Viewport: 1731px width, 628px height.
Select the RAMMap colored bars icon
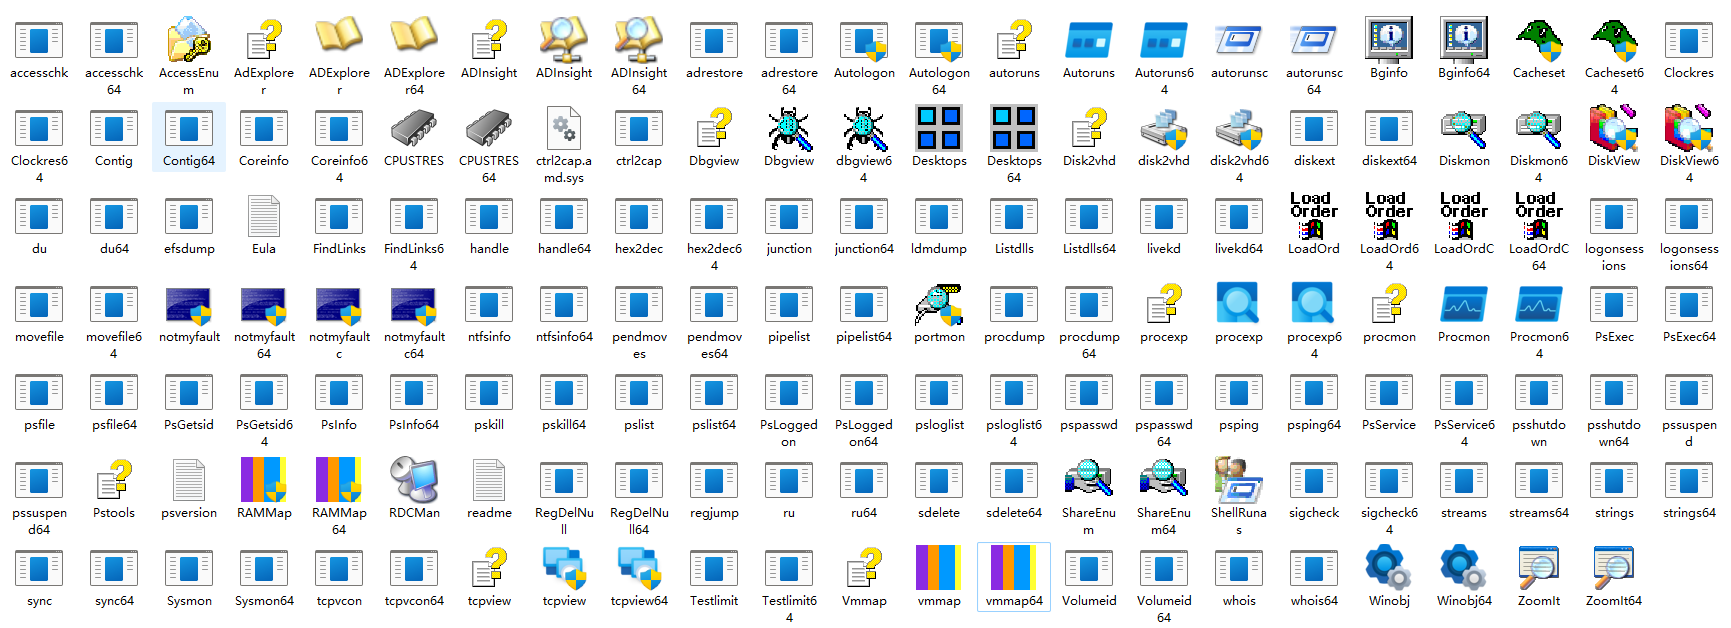tap(263, 482)
